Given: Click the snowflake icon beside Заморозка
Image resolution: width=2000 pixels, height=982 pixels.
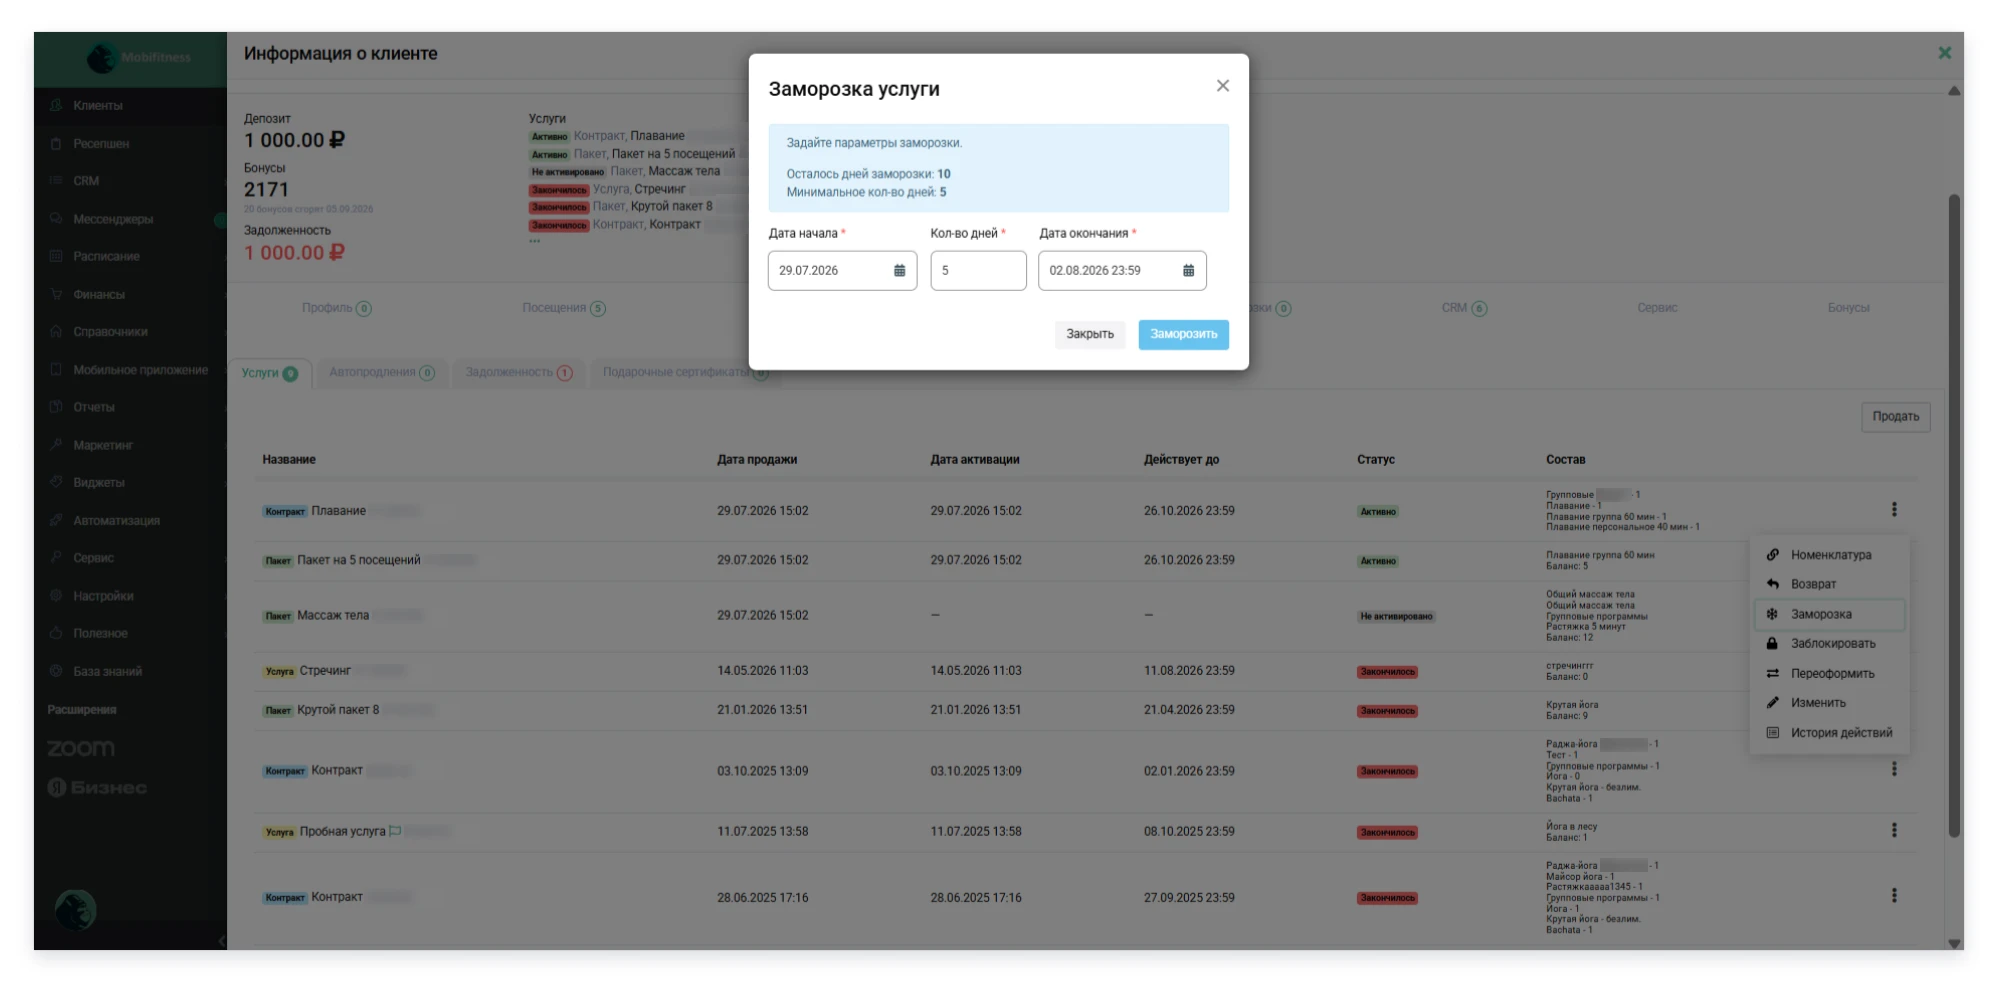Looking at the screenshot, I should 1772,614.
